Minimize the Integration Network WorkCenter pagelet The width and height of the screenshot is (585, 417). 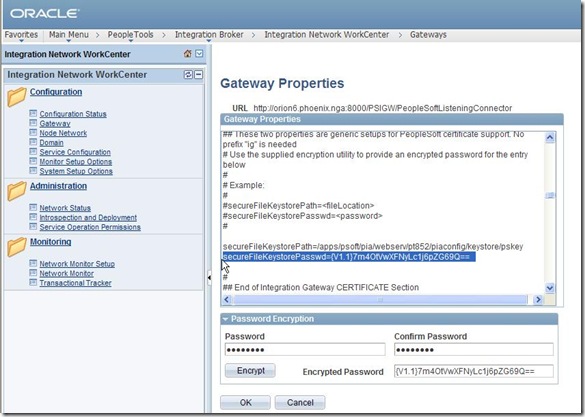coord(198,75)
